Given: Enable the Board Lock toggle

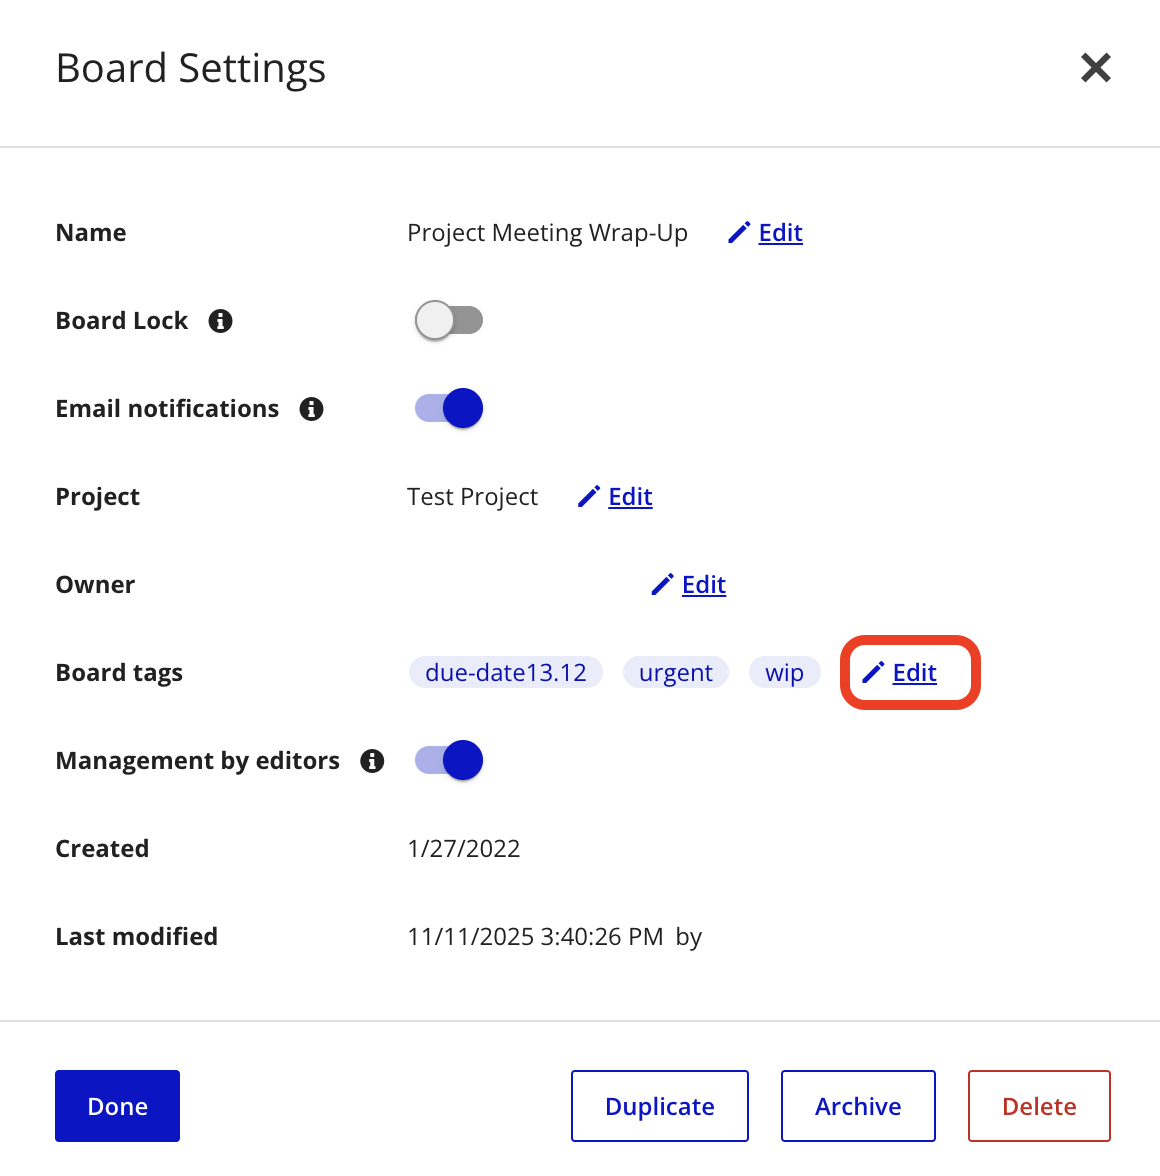Looking at the screenshot, I should pos(449,321).
